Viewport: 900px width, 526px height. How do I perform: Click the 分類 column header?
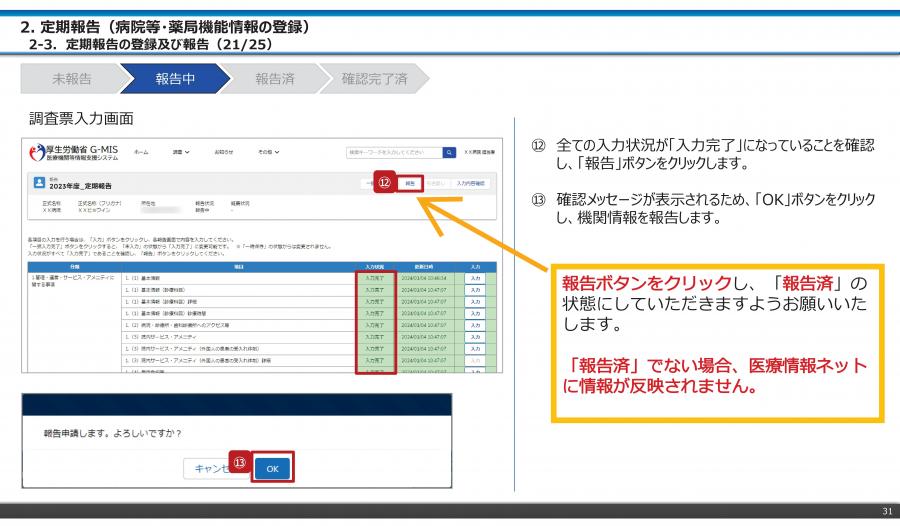[75, 267]
